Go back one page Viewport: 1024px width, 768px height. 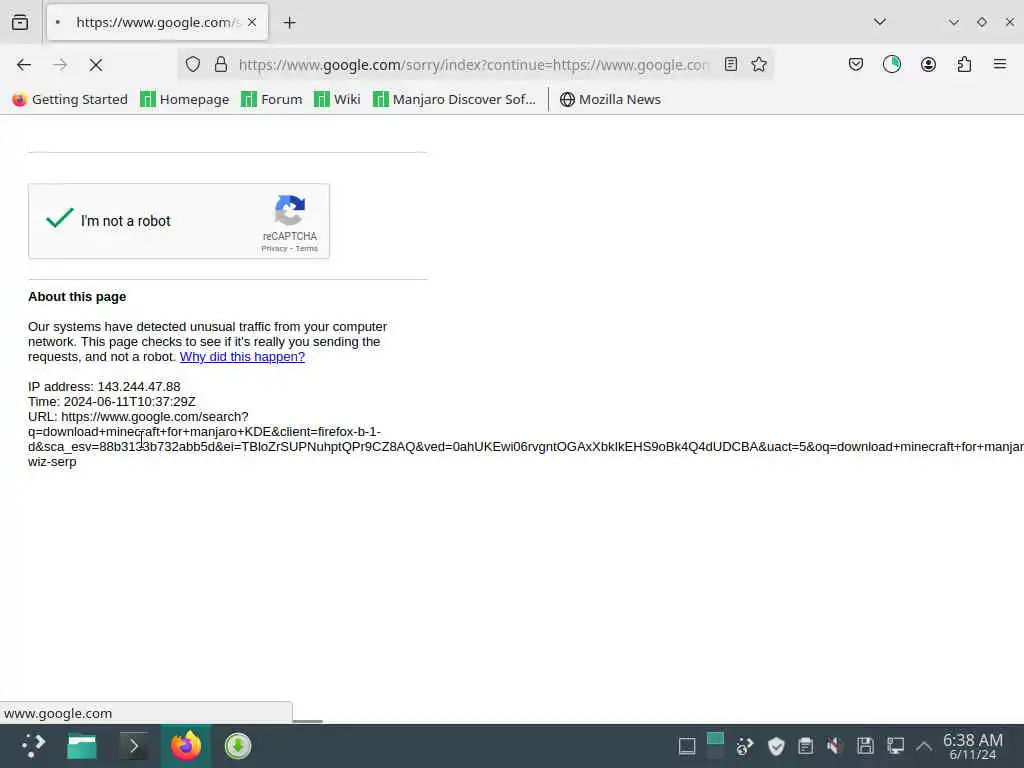[24, 65]
